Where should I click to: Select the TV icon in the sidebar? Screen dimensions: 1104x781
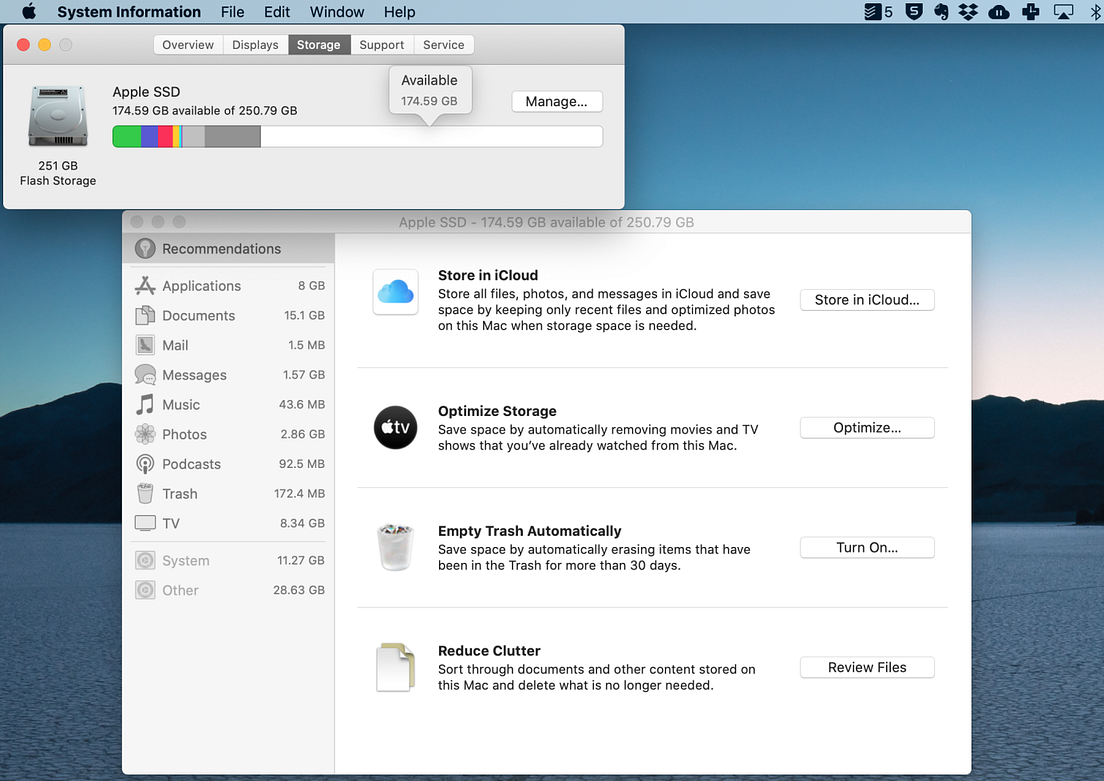tap(144, 523)
